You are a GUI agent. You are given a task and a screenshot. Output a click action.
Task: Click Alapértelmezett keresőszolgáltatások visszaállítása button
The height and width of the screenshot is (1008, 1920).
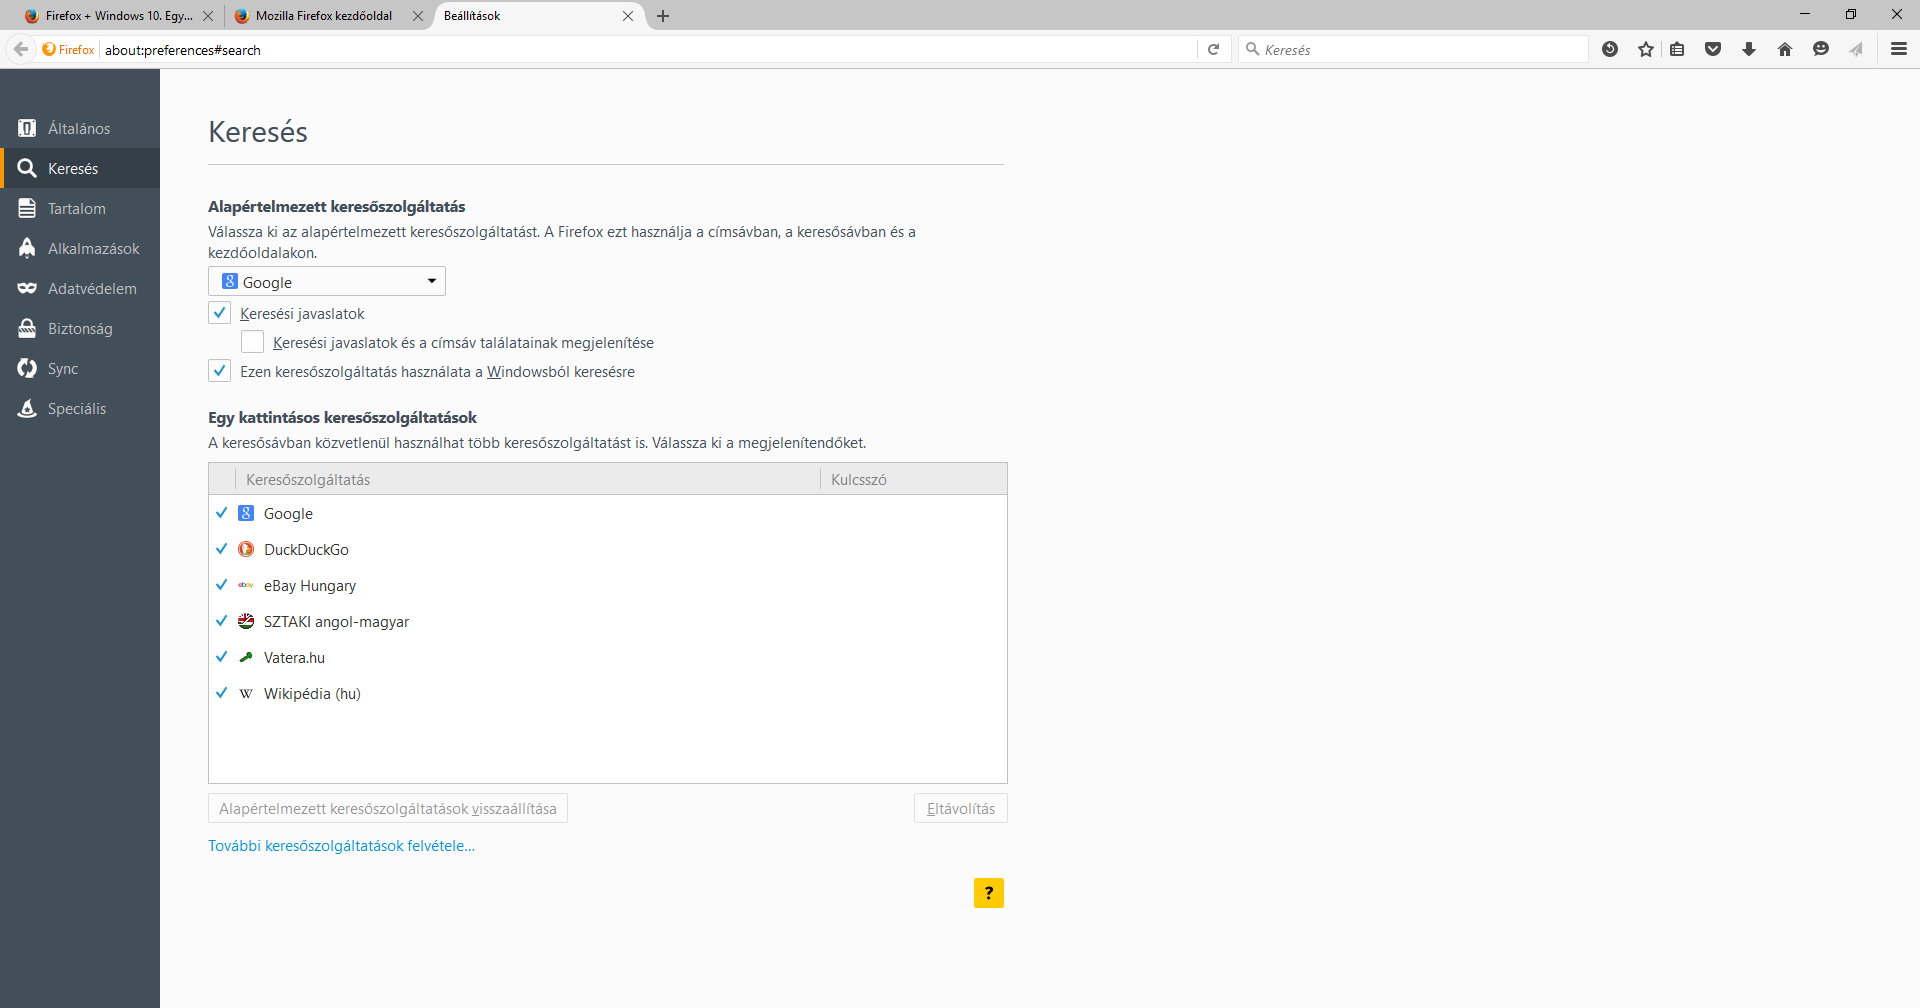(388, 809)
